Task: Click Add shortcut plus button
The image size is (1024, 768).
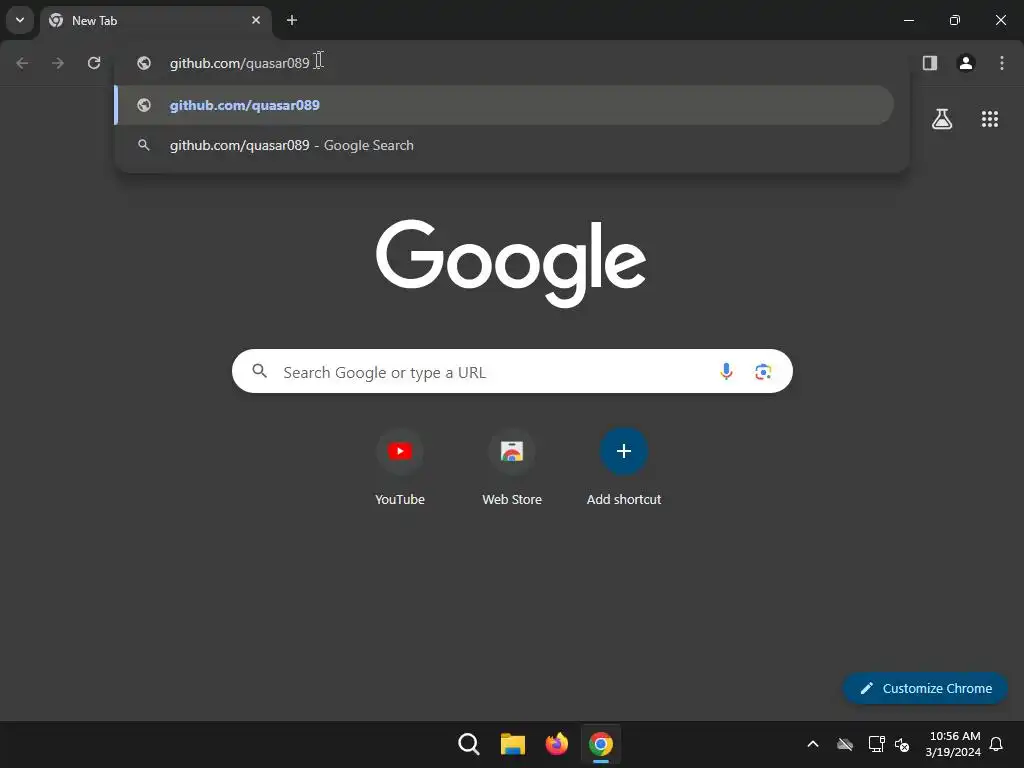Action: [624, 451]
